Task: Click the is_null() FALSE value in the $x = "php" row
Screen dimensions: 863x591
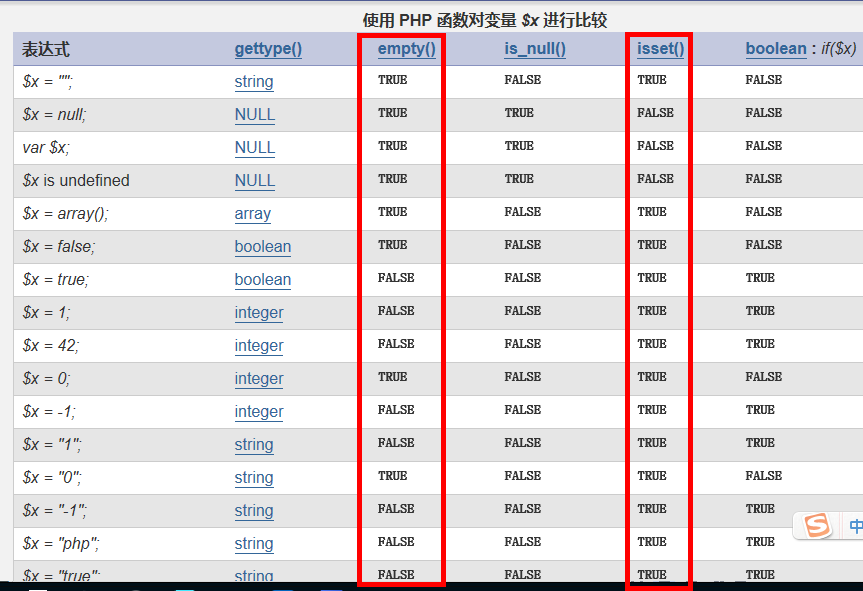Action: pyautogui.click(x=522, y=542)
